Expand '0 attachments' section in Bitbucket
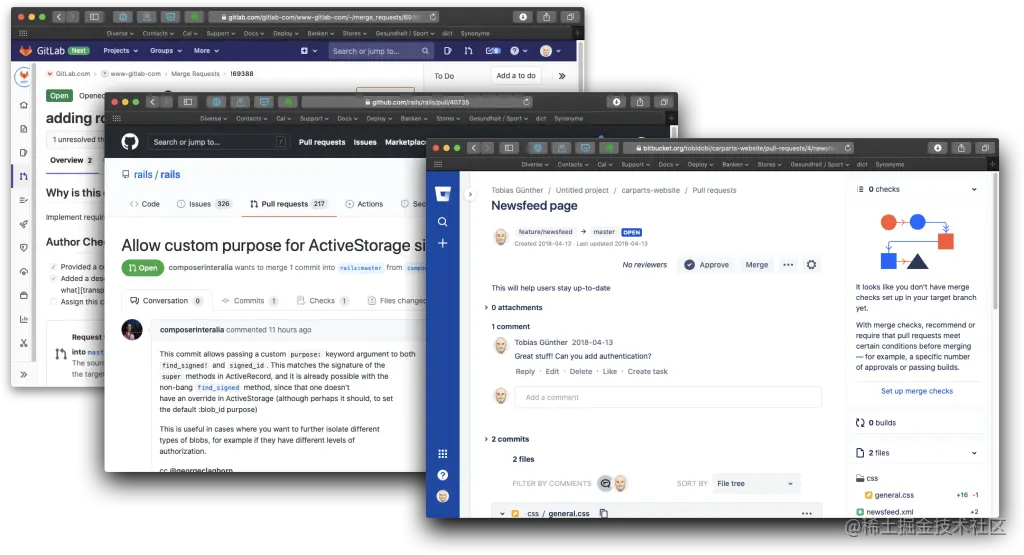This screenshot has width=1024, height=555. pos(513,308)
